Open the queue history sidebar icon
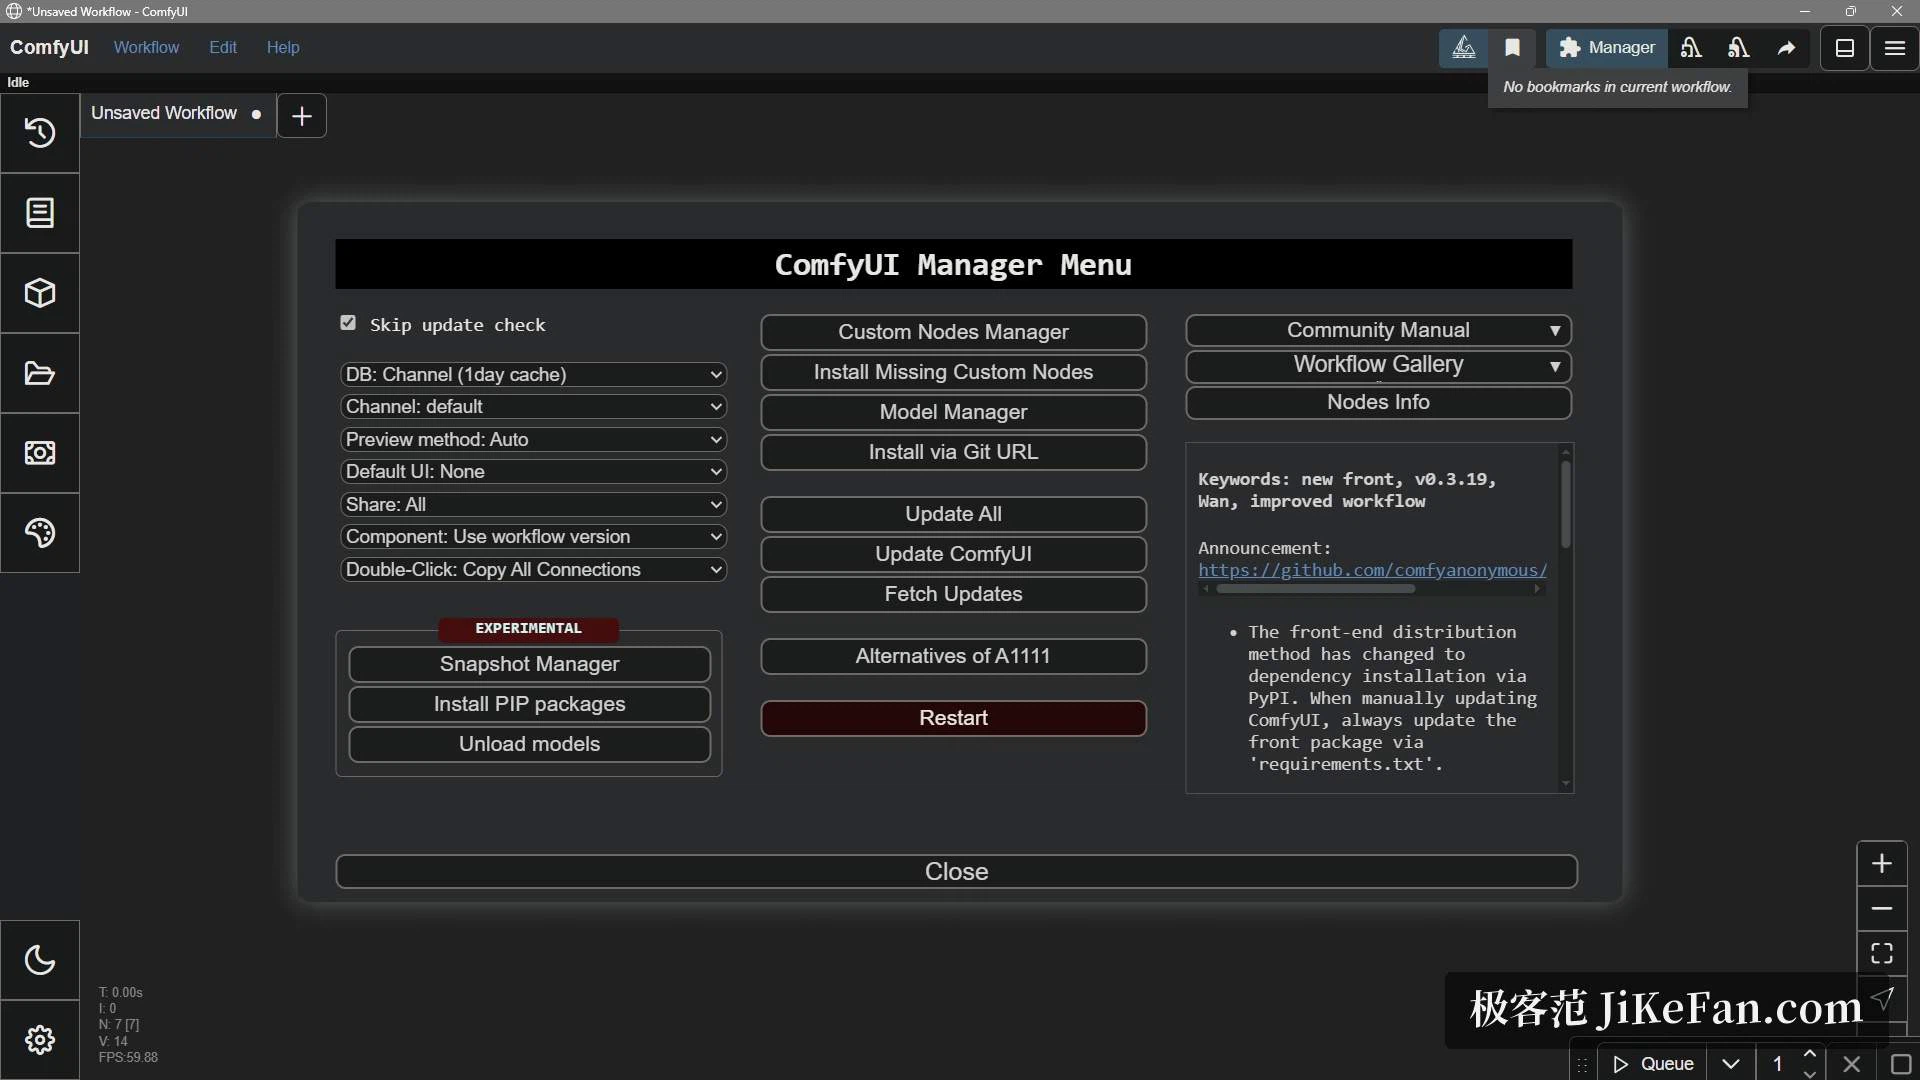1920x1080 pixels. 40,133
